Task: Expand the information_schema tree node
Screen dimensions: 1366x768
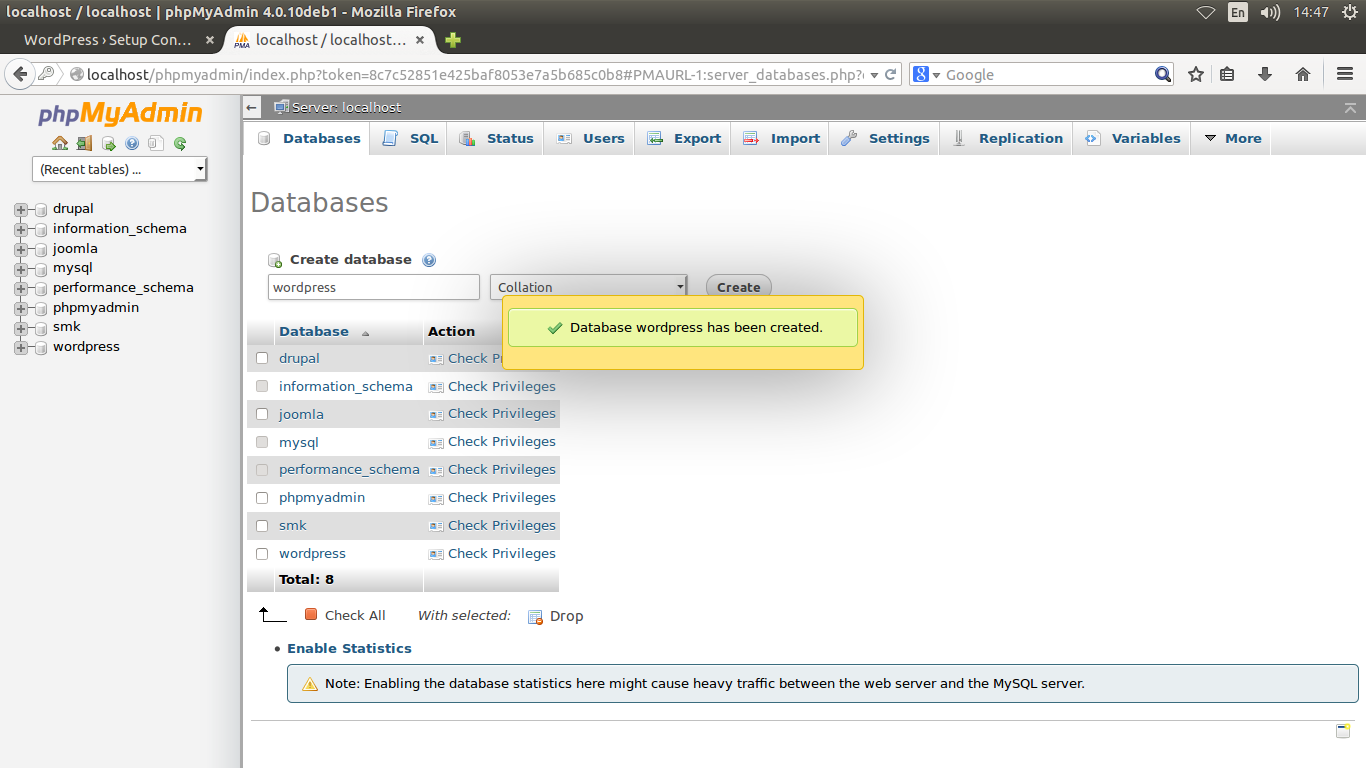Action: (x=20, y=229)
